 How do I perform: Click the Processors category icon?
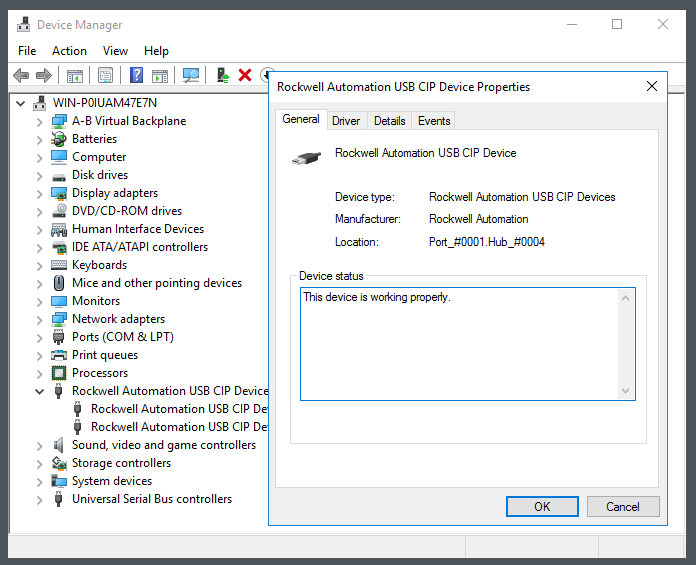click(x=59, y=373)
